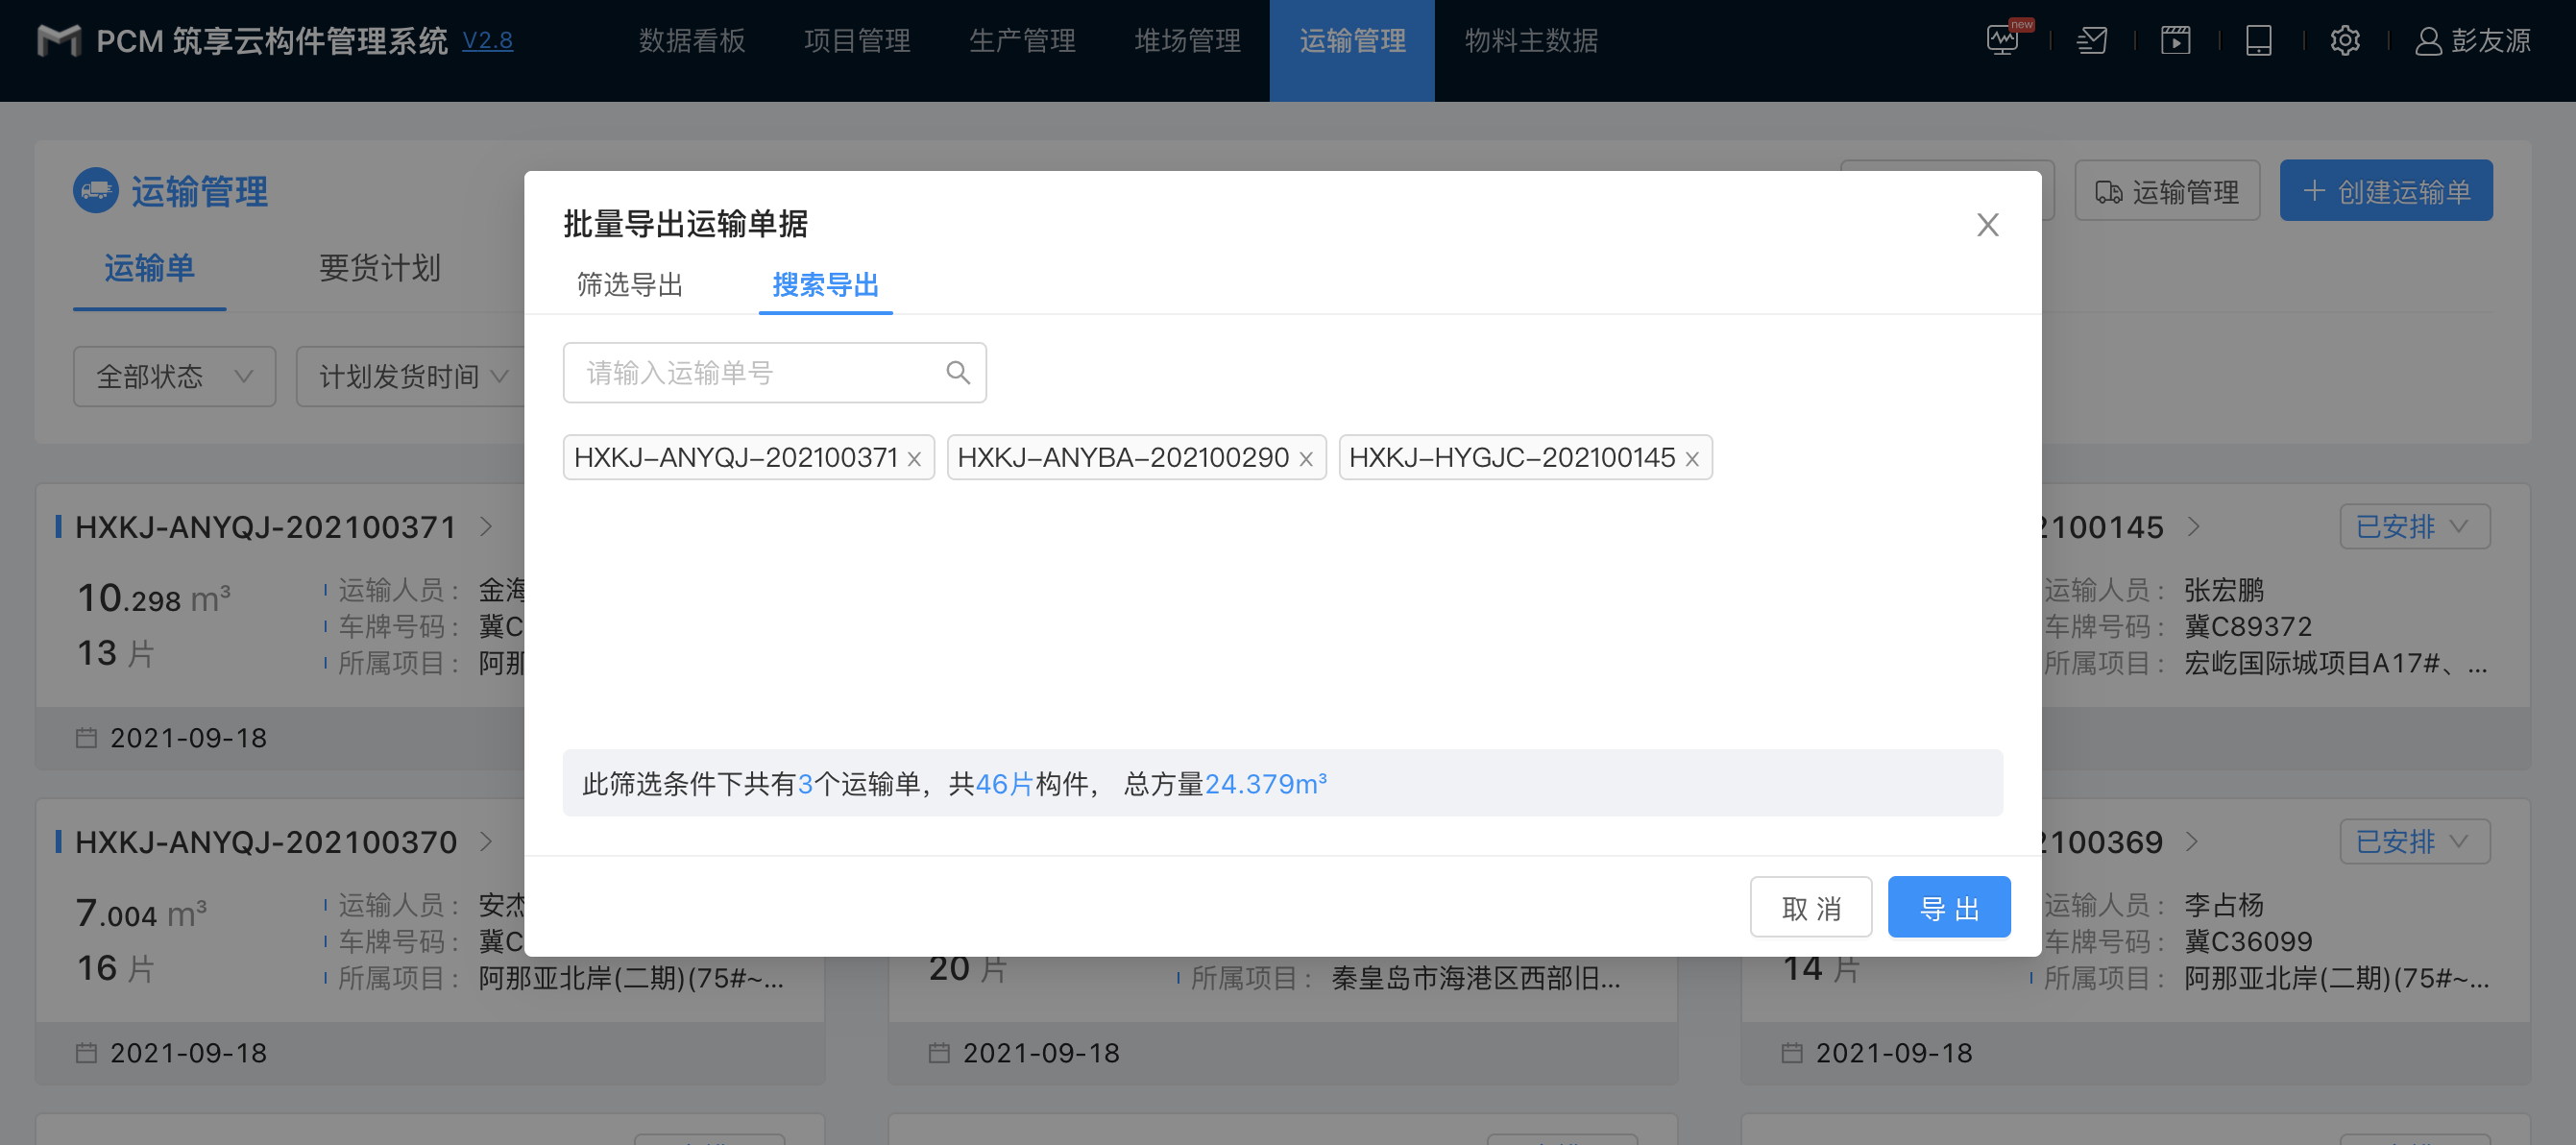Viewport: 2576px width, 1145px height.
Task: Select the 搜索导出 tab
Action: [825, 286]
